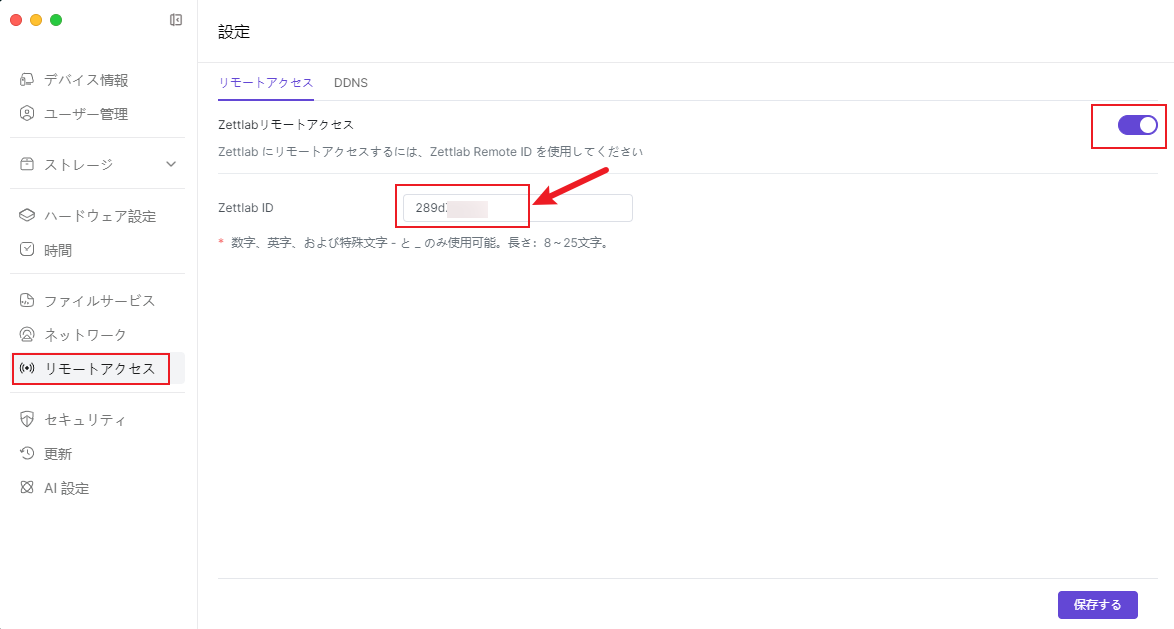Switch to the DDNS tab
The height and width of the screenshot is (629, 1174).
coord(351,83)
